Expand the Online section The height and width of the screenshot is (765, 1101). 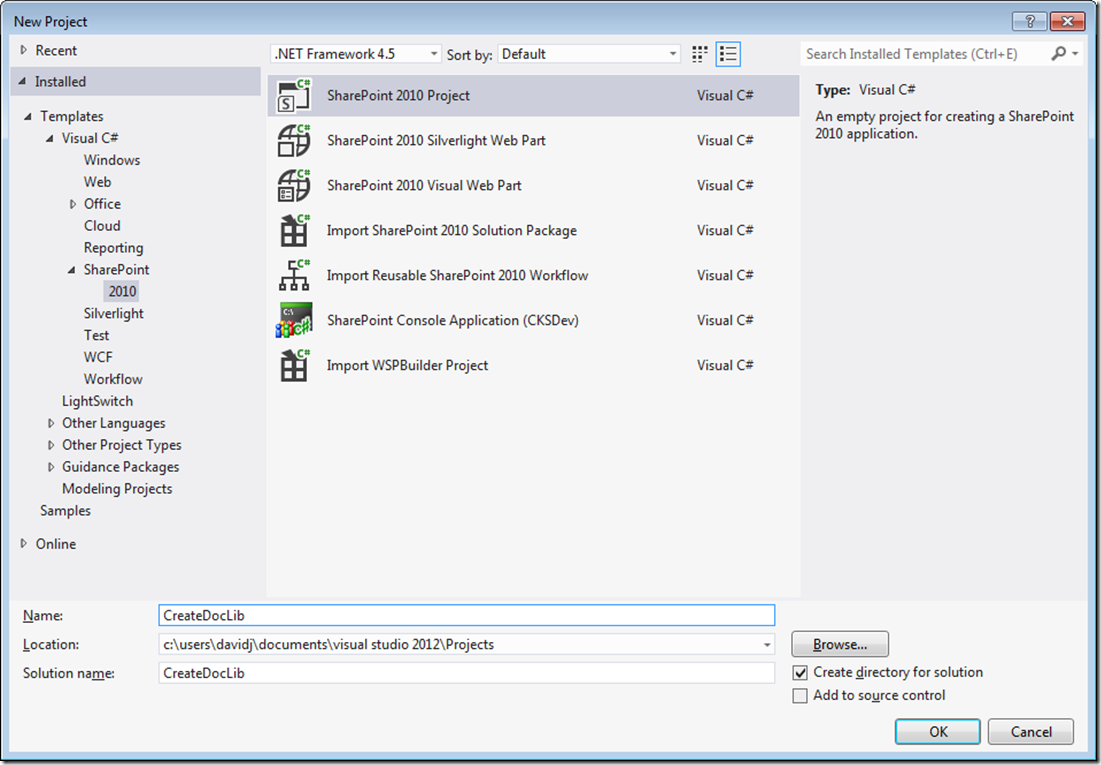pyautogui.click(x=24, y=544)
